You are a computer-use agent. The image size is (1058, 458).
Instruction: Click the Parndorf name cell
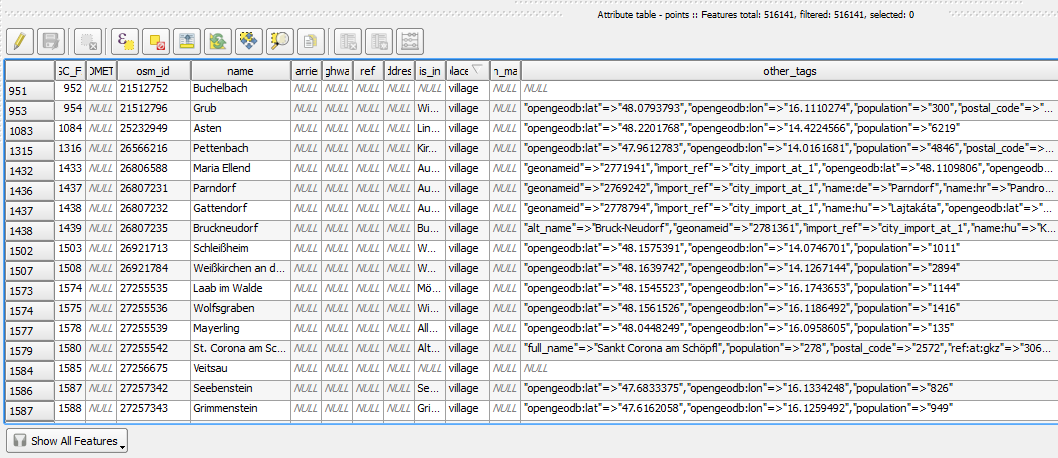coord(240,188)
